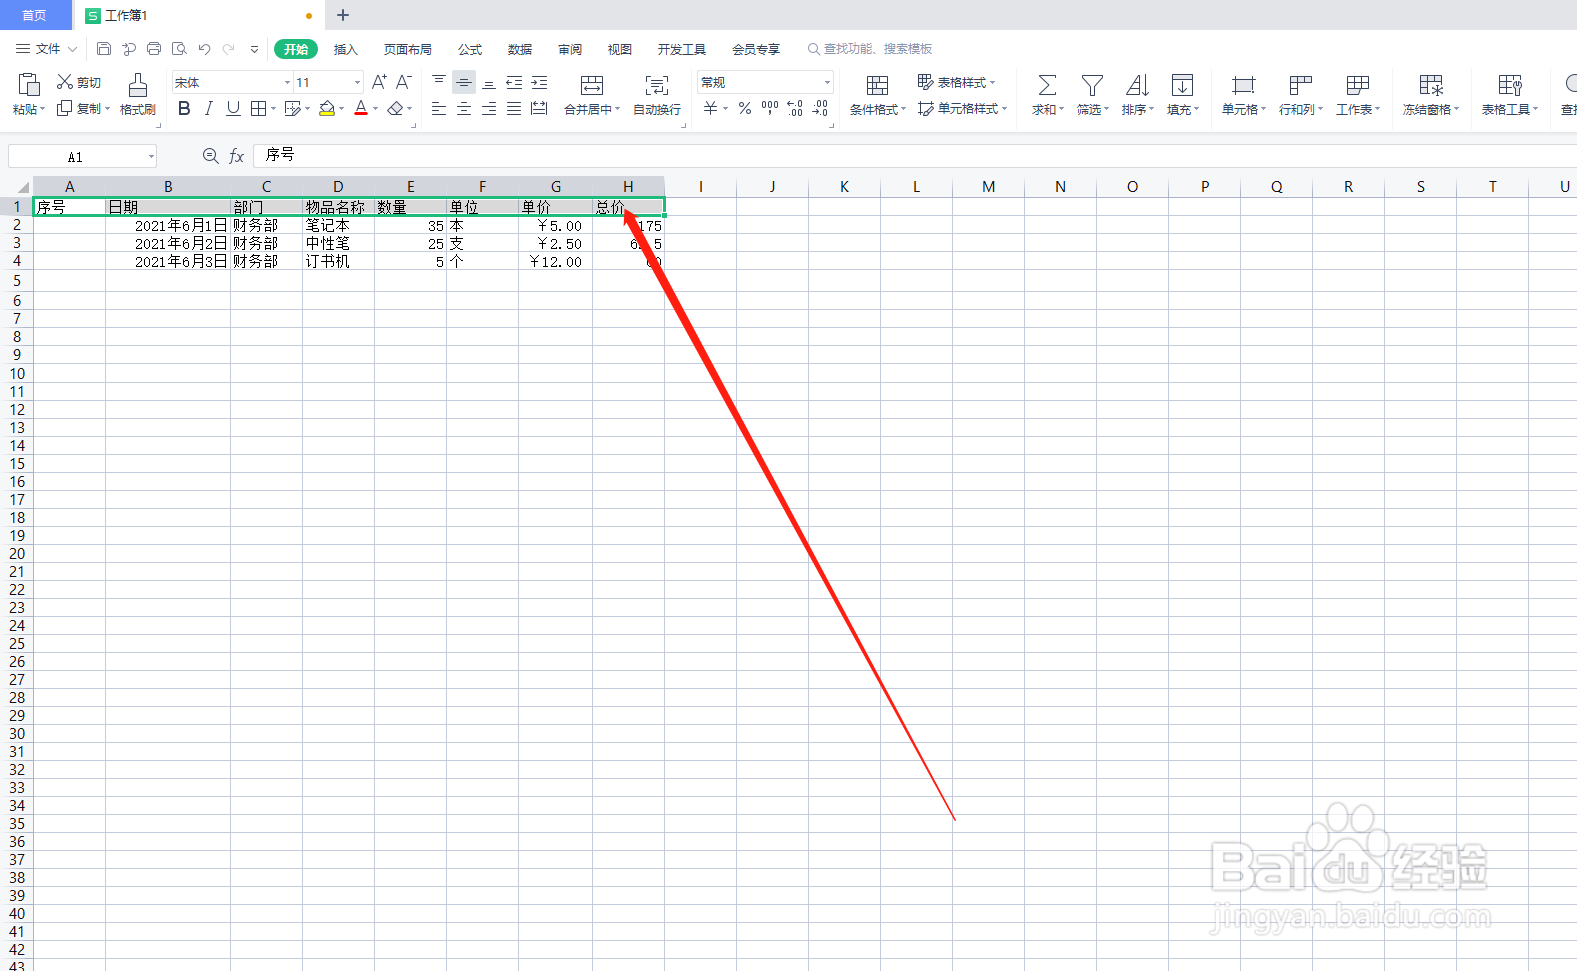Toggle Italic formatting

(x=208, y=108)
